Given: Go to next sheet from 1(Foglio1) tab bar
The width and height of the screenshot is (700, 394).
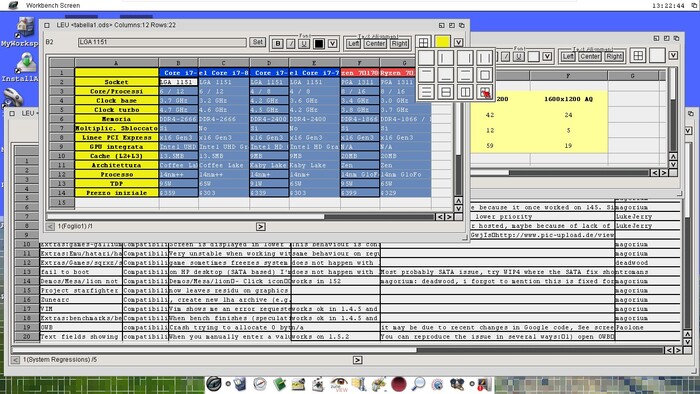Looking at the screenshot, I should pos(261,227).
